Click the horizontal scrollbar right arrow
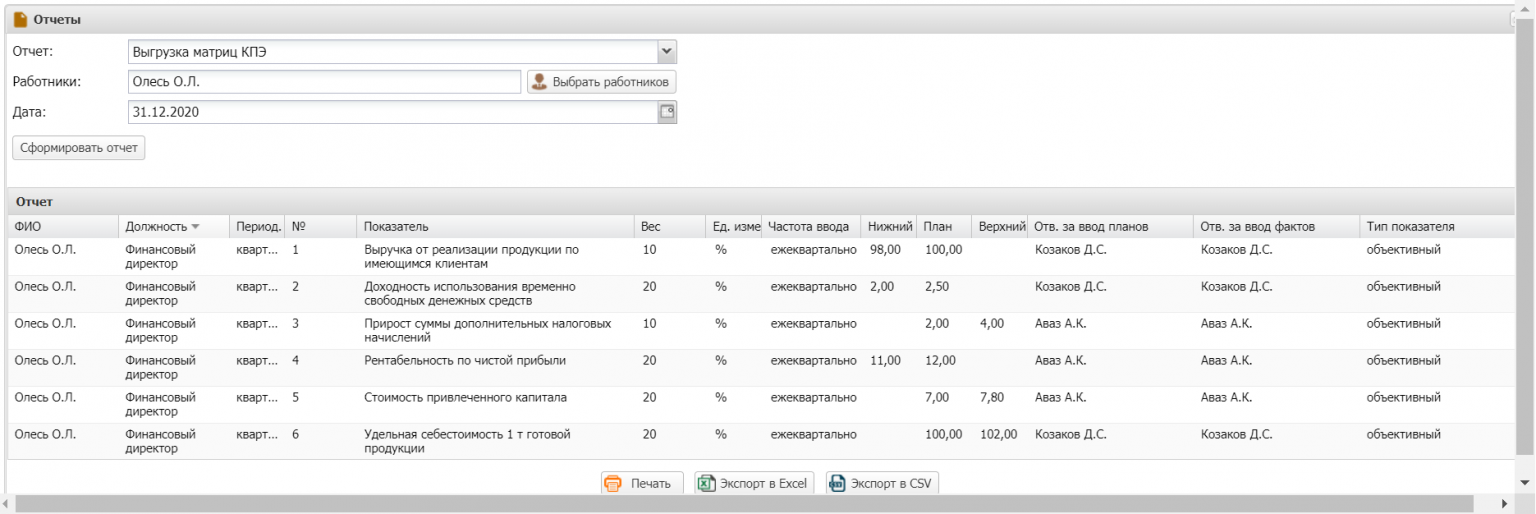This screenshot has width=1536, height=514. click(1505, 504)
